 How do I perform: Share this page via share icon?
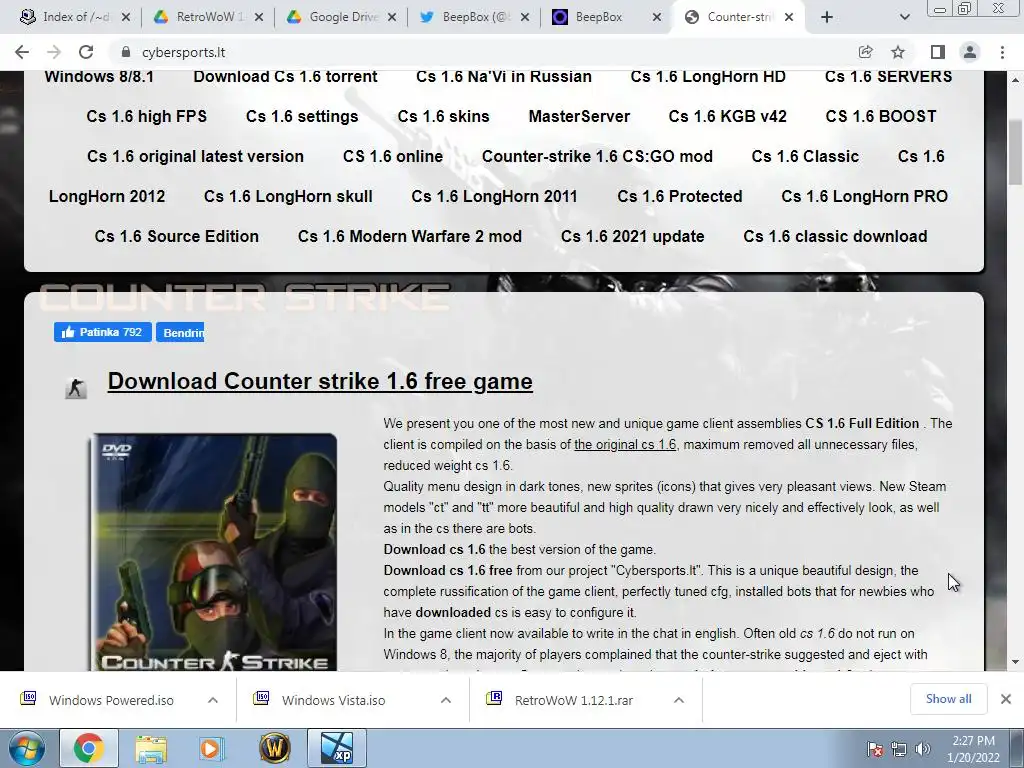click(866, 52)
